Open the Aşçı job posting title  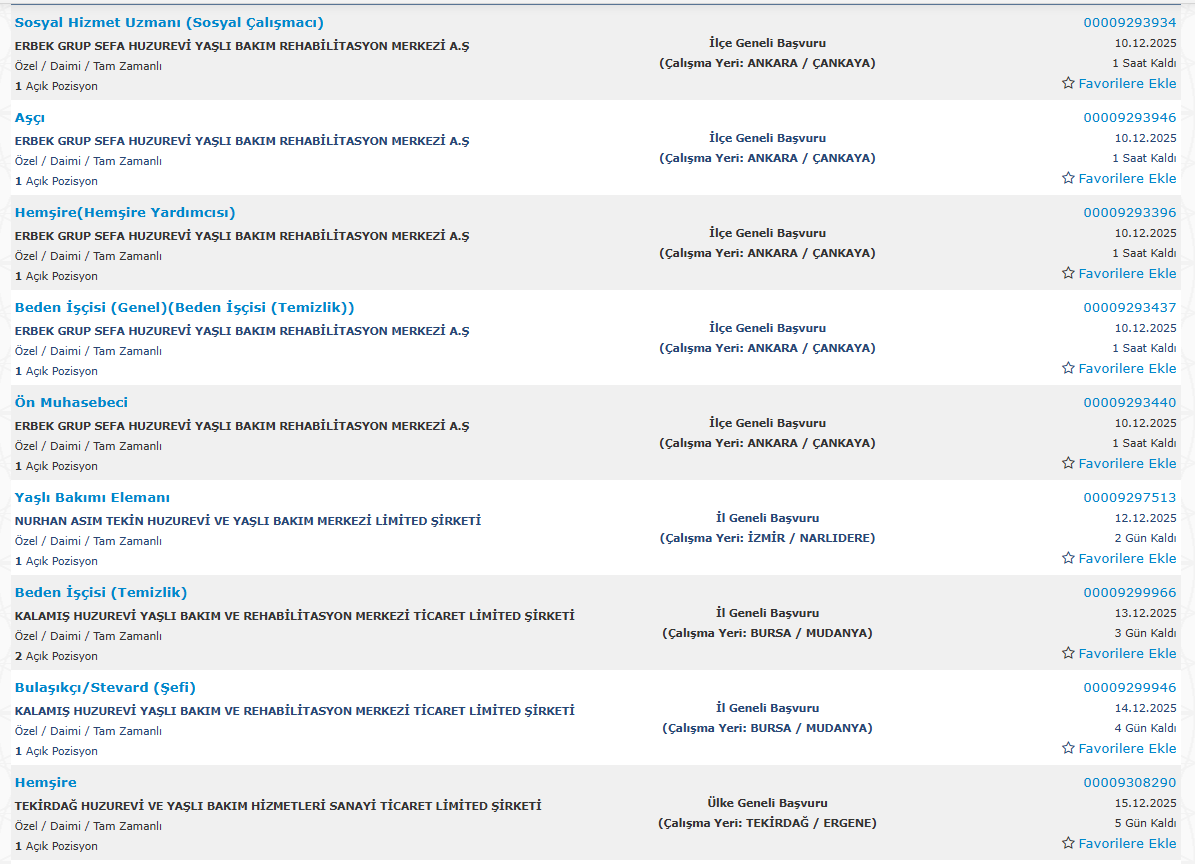[x=30, y=118]
